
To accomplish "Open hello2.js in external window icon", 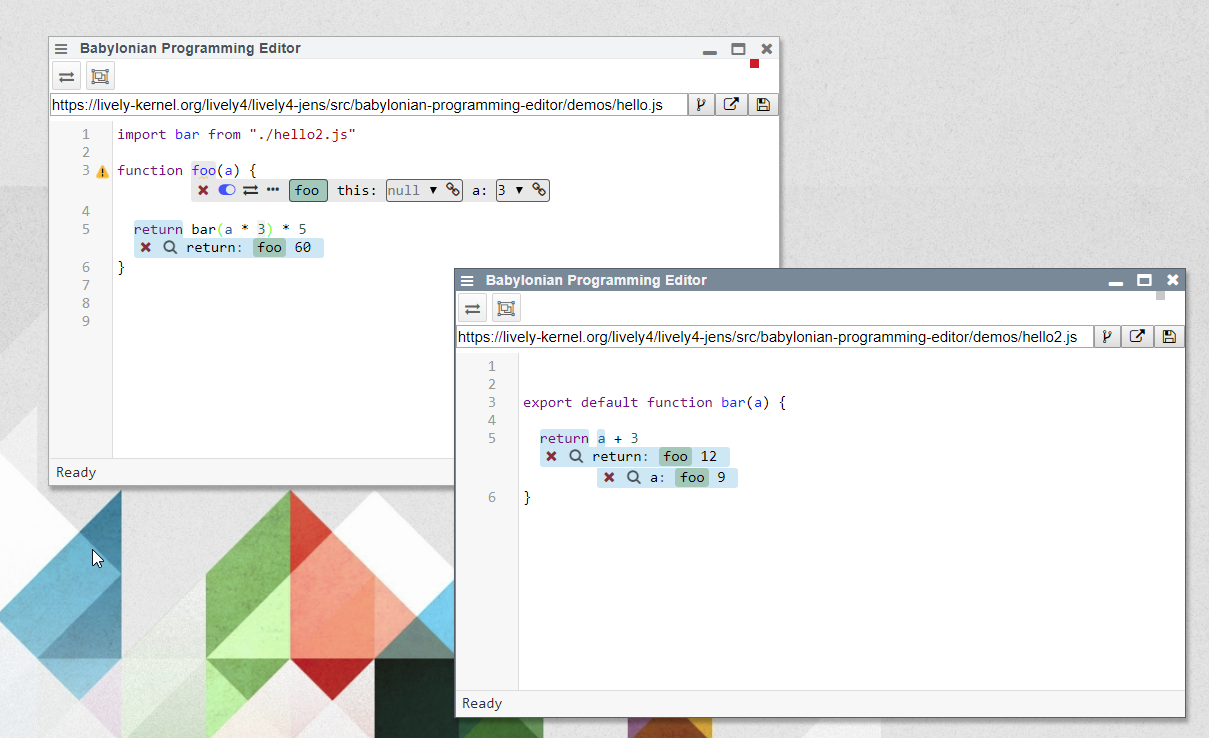I will click(1137, 337).
